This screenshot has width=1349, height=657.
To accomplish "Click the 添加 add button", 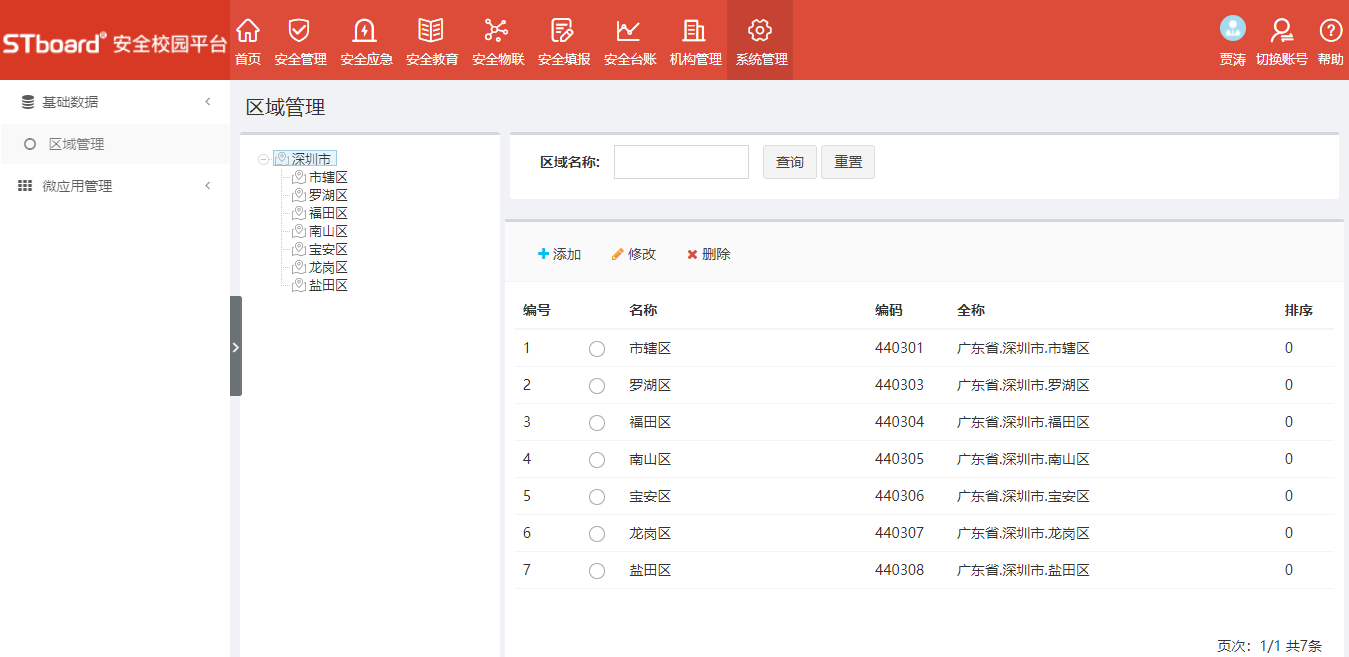I will pos(559,254).
